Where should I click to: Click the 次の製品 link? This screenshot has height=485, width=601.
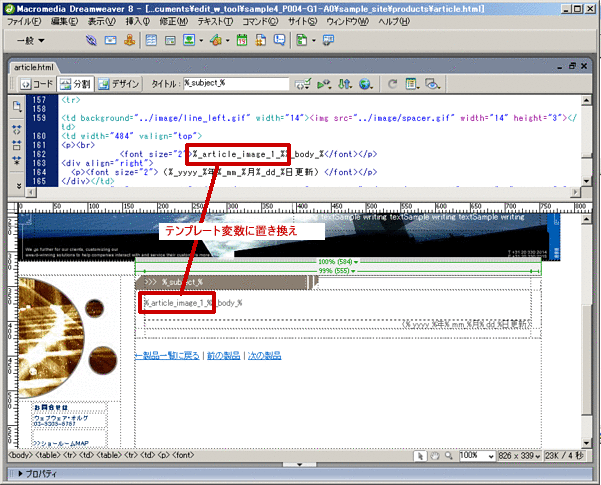[264, 356]
